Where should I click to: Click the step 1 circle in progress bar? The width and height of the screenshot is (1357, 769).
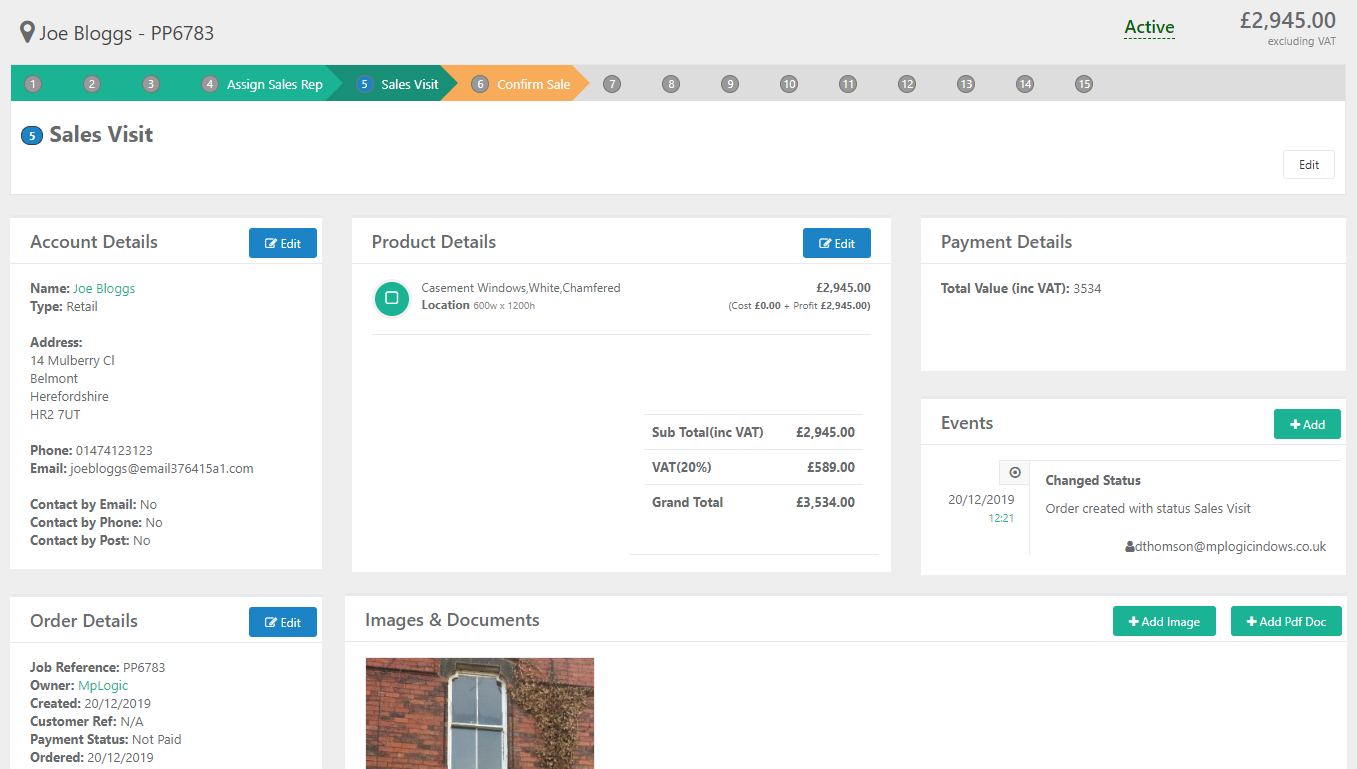pos(33,84)
